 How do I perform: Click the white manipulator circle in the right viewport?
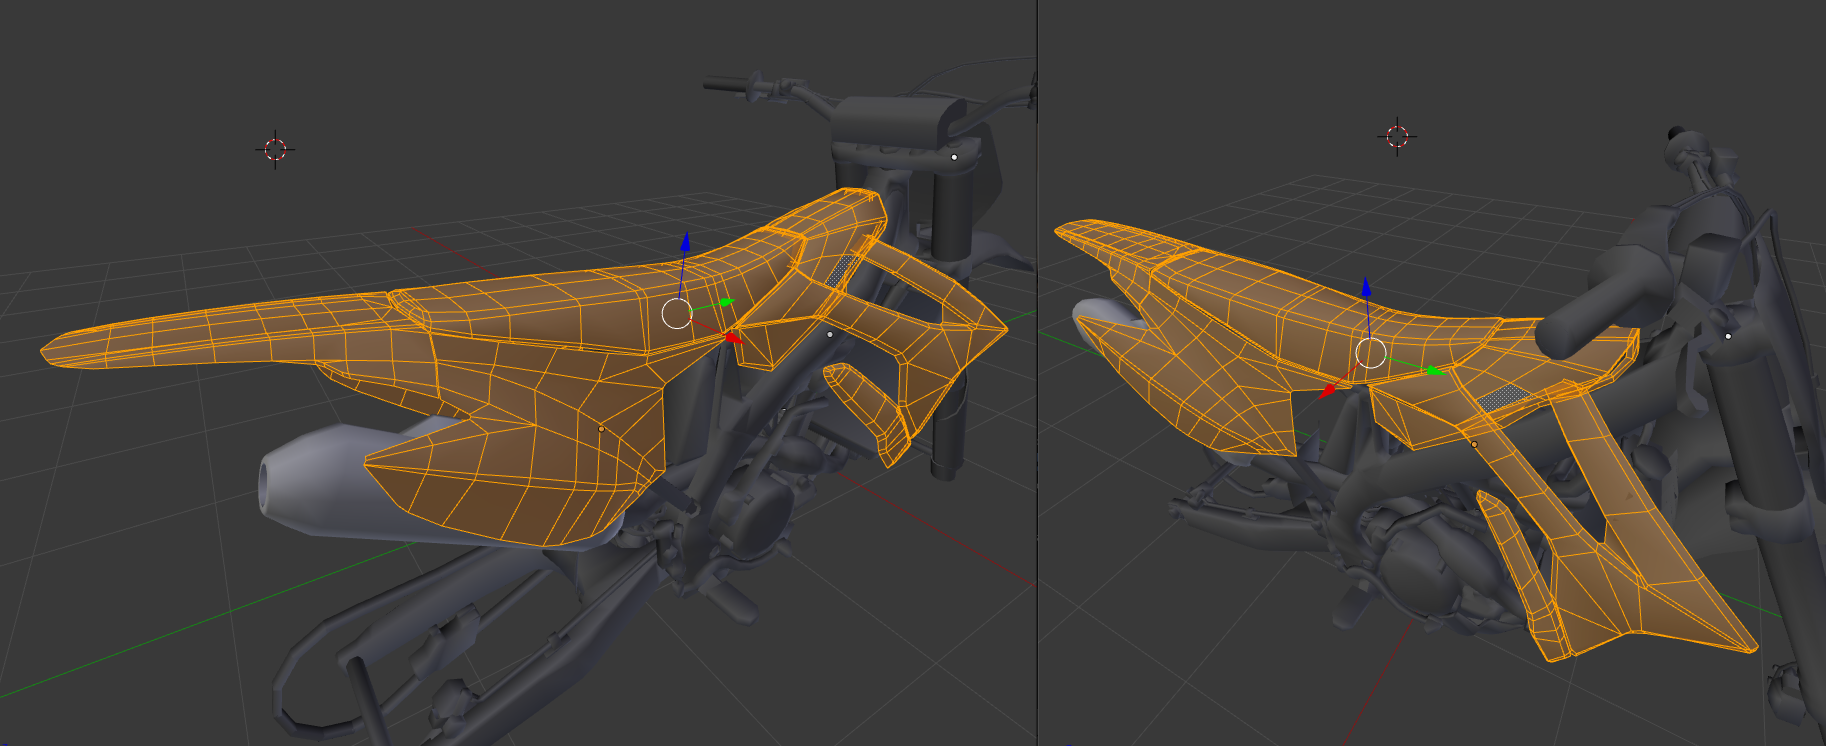click(1370, 353)
